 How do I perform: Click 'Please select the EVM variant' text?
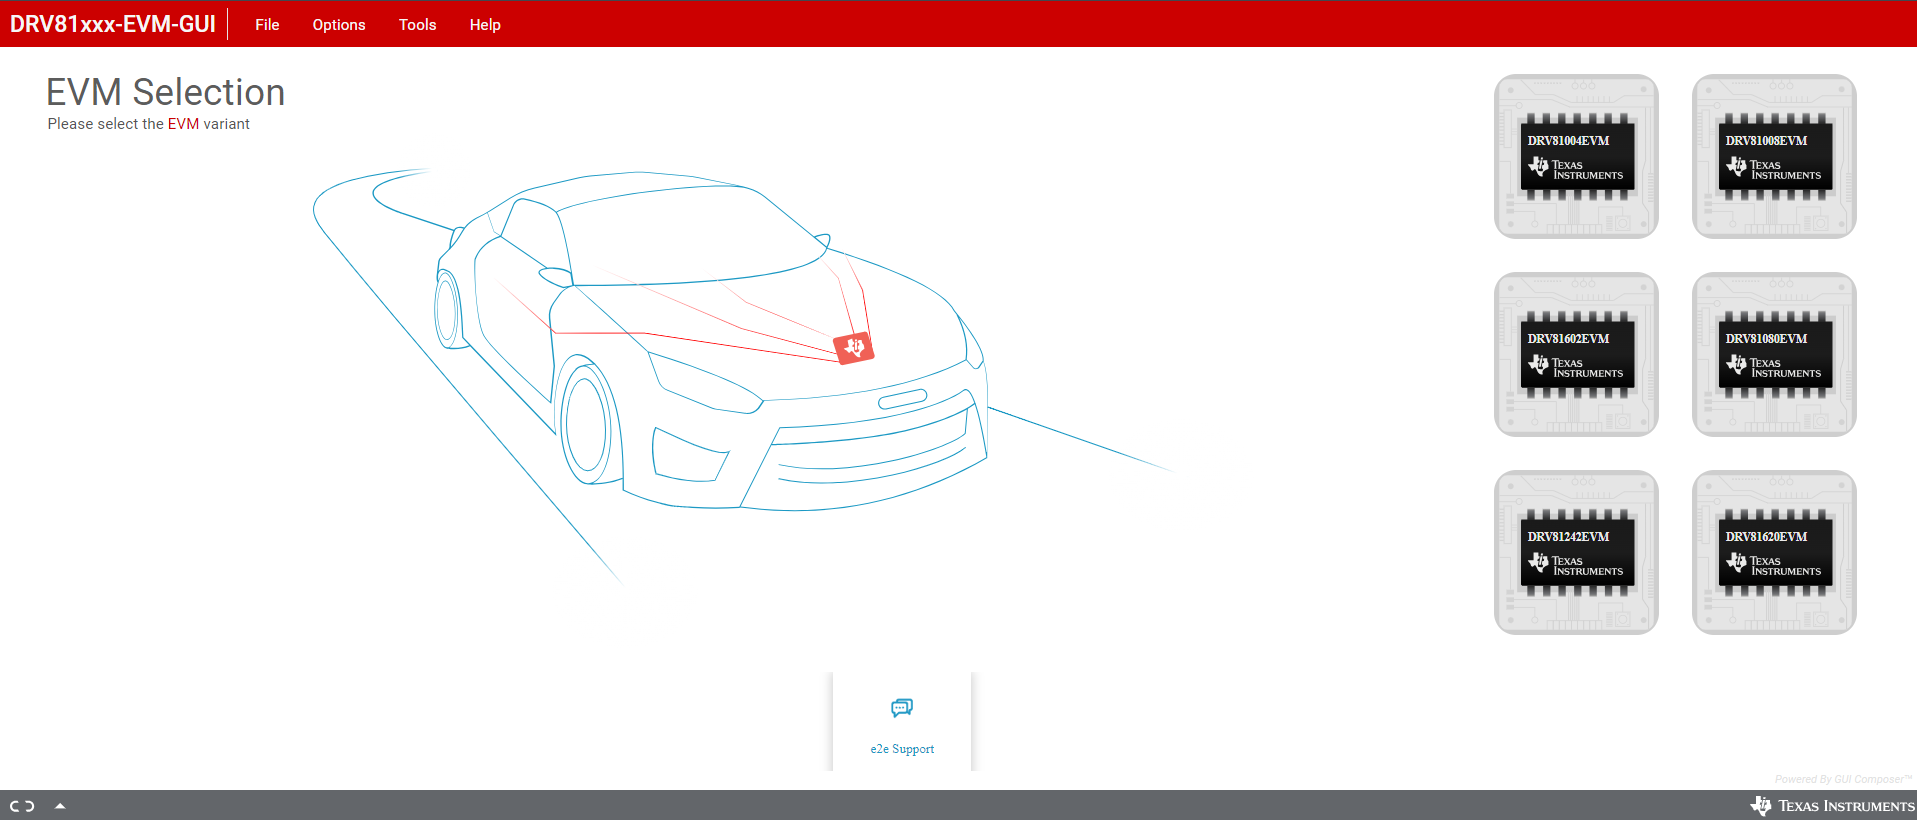(x=148, y=124)
